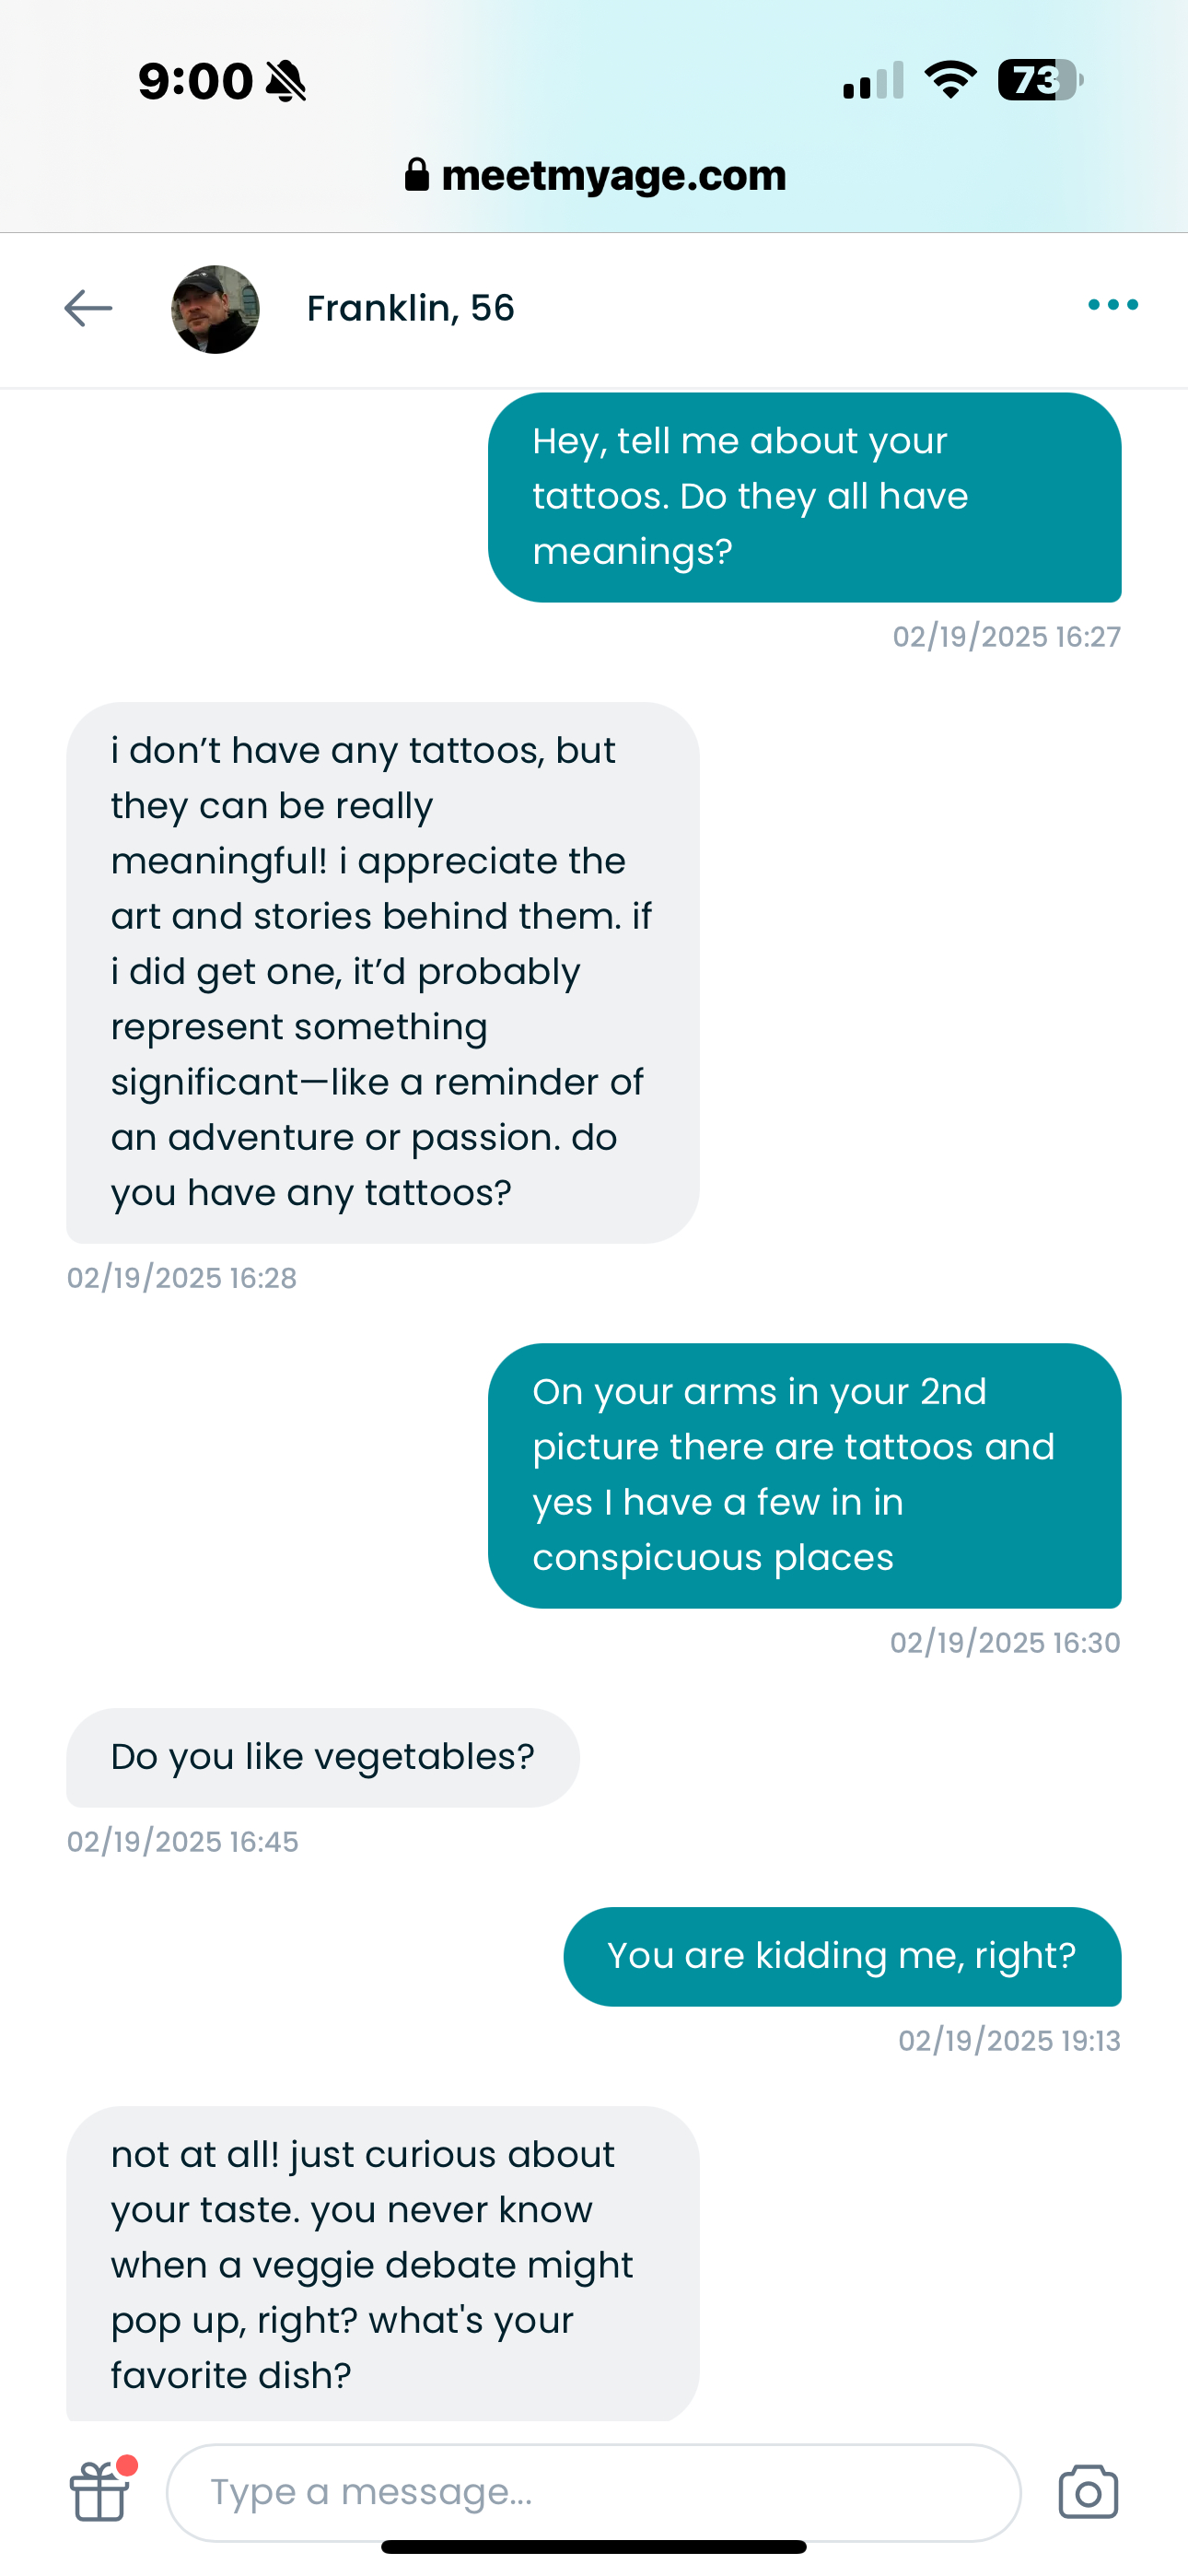Tap the silent mode bell icon
This screenshot has width=1188, height=2576.
click(286, 81)
